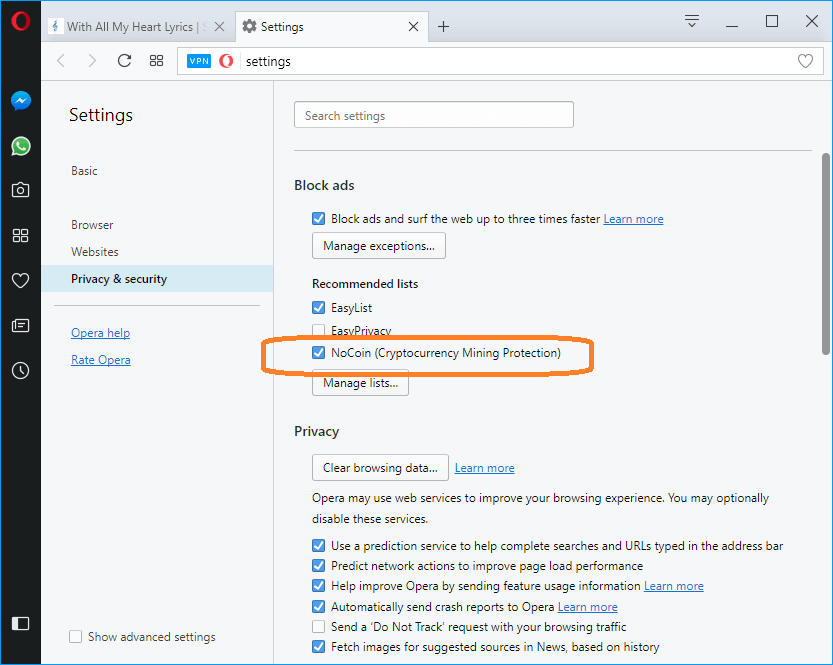Click Manage exceptions button
Viewport: 833px width, 665px height.
coord(379,246)
